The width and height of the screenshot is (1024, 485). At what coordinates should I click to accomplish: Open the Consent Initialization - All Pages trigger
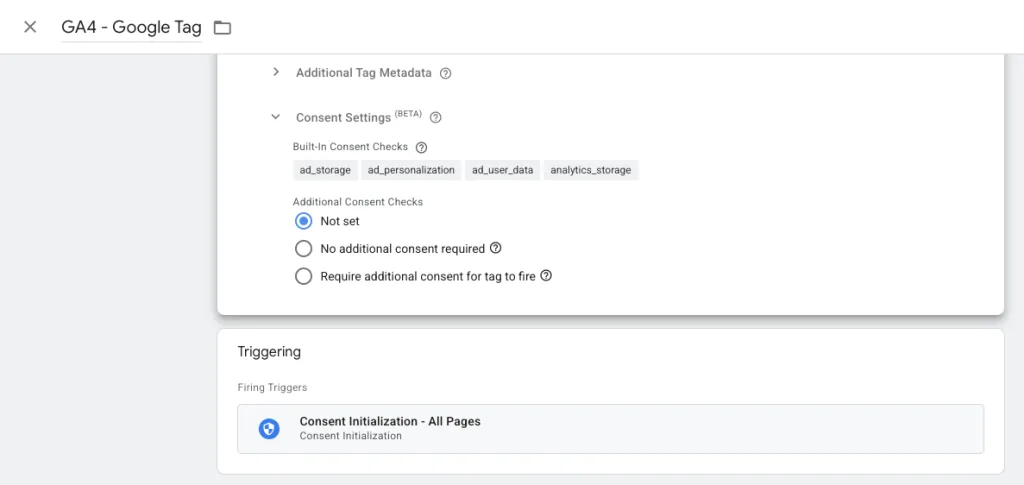pos(610,429)
